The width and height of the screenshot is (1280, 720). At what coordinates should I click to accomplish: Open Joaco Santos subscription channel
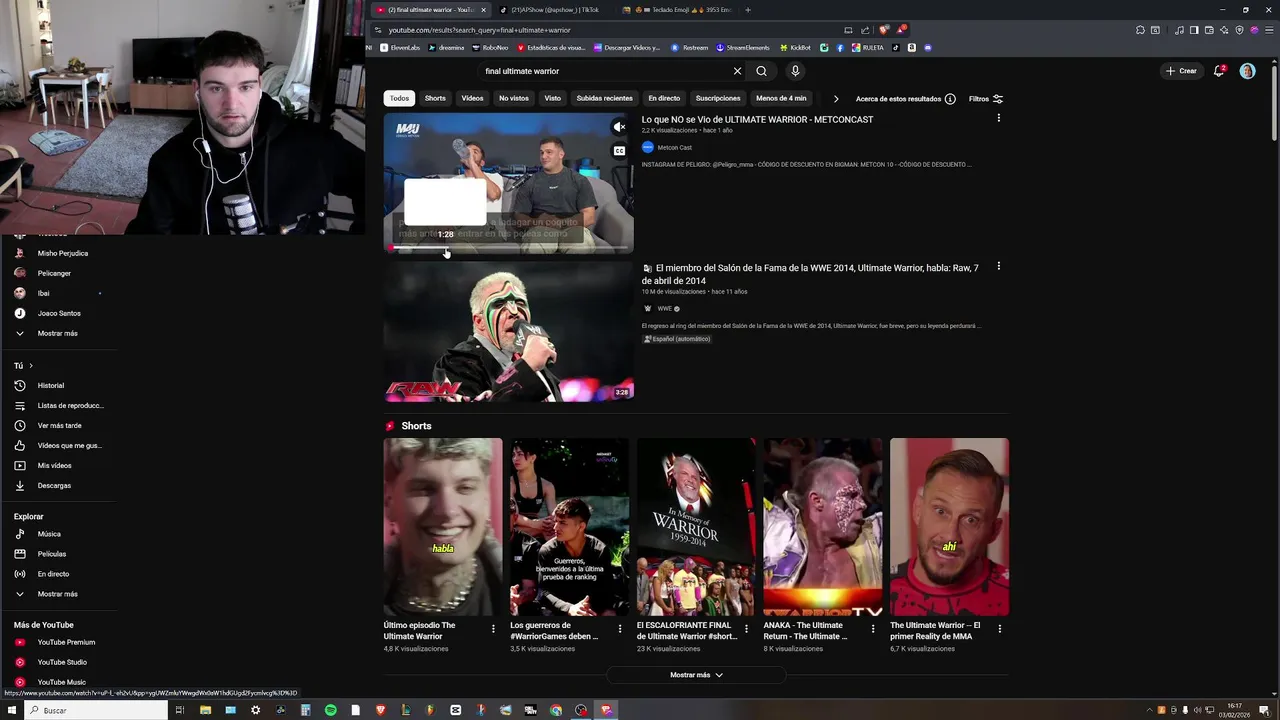58,313
